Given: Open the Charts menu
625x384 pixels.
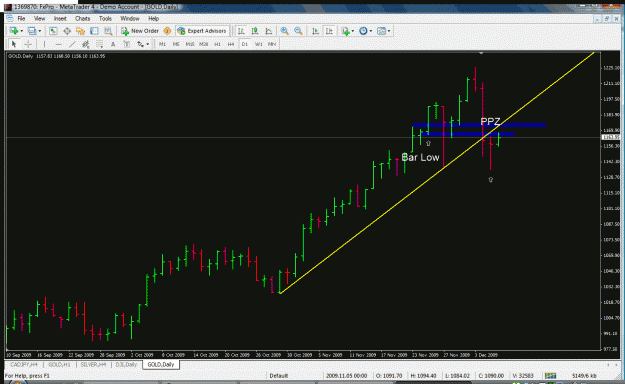Looking at the screenshot, I should [83, 19].
